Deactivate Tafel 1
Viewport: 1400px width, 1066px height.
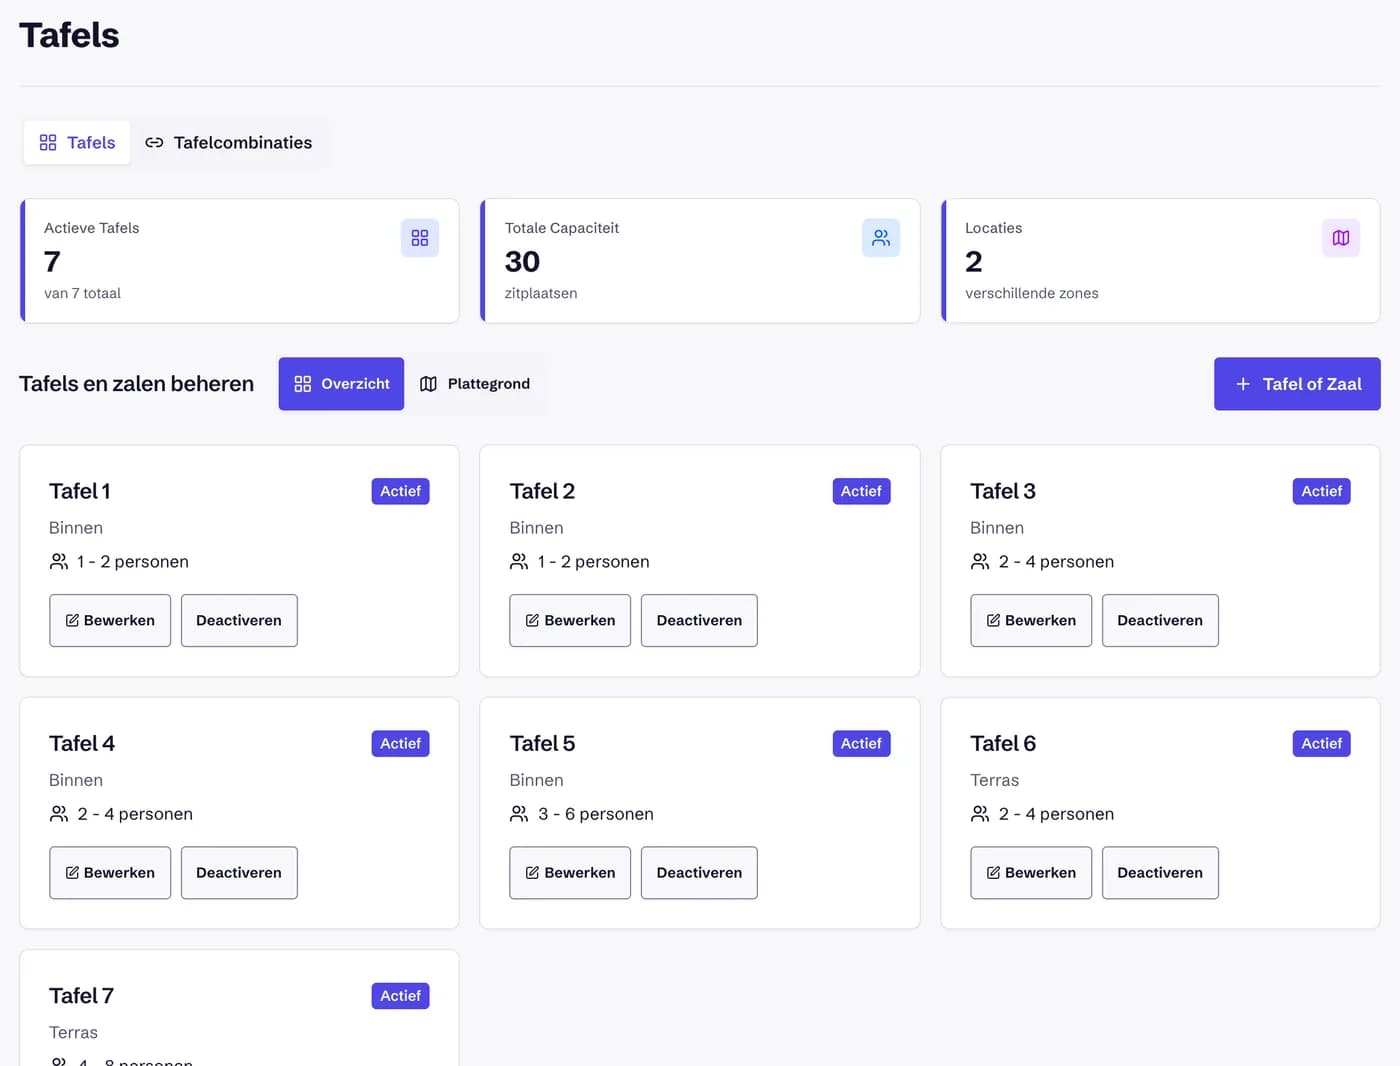point(239,620)
